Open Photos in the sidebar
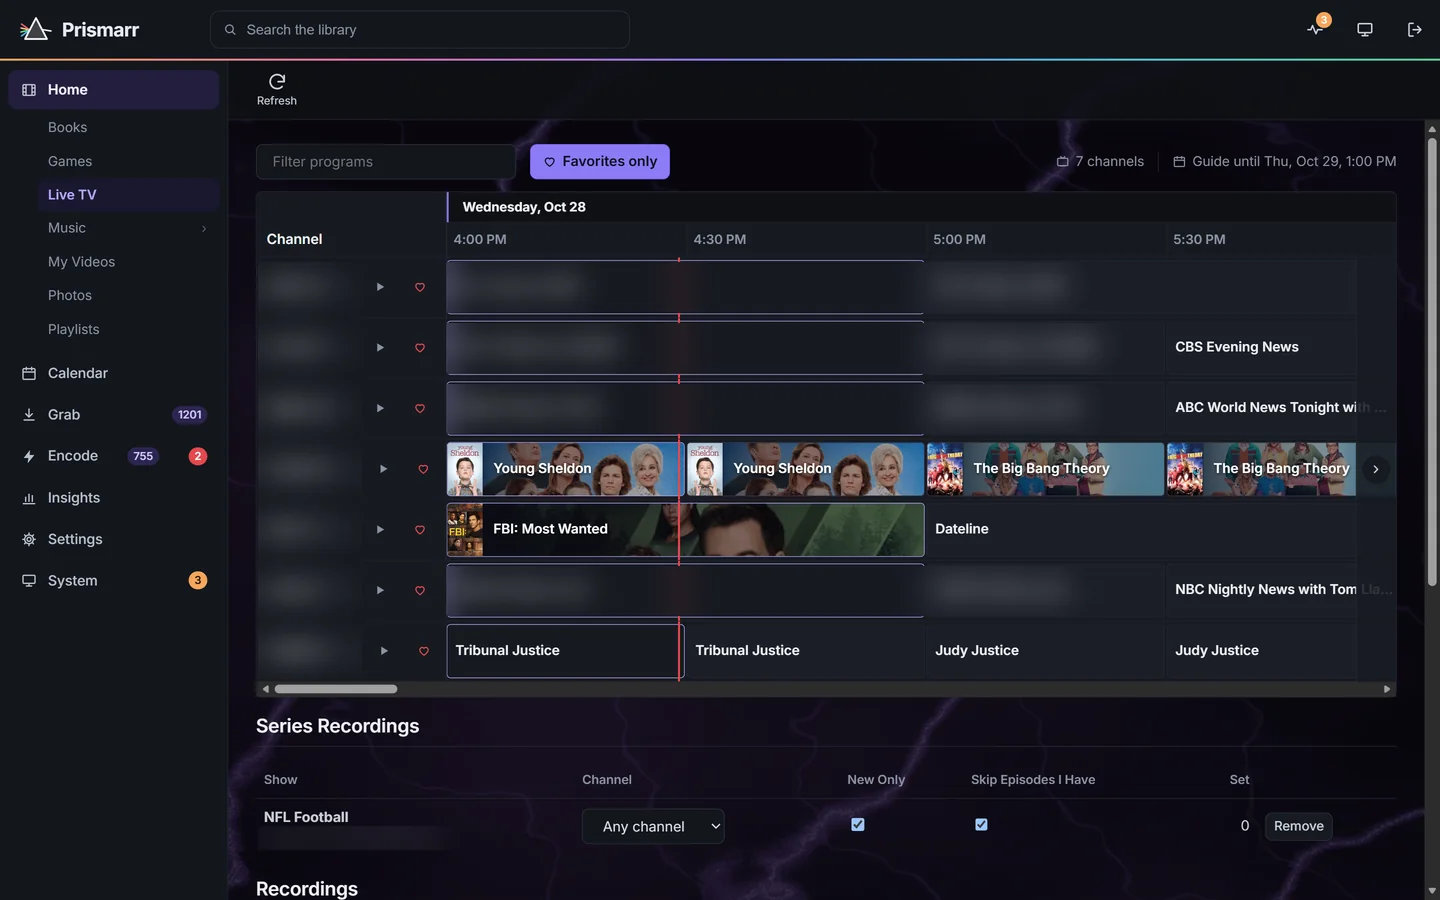Screen dimensions: 1440x900 point(70,296)
